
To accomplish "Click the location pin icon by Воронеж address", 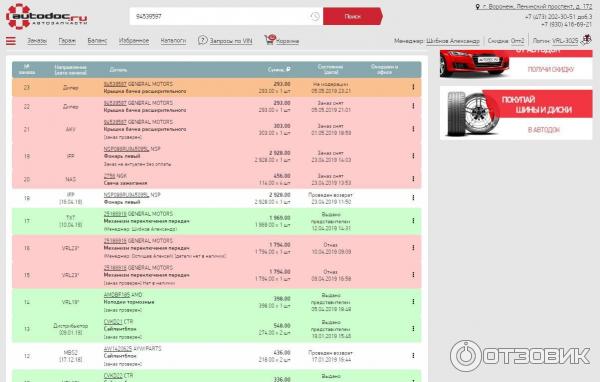I will pos(478,7).
